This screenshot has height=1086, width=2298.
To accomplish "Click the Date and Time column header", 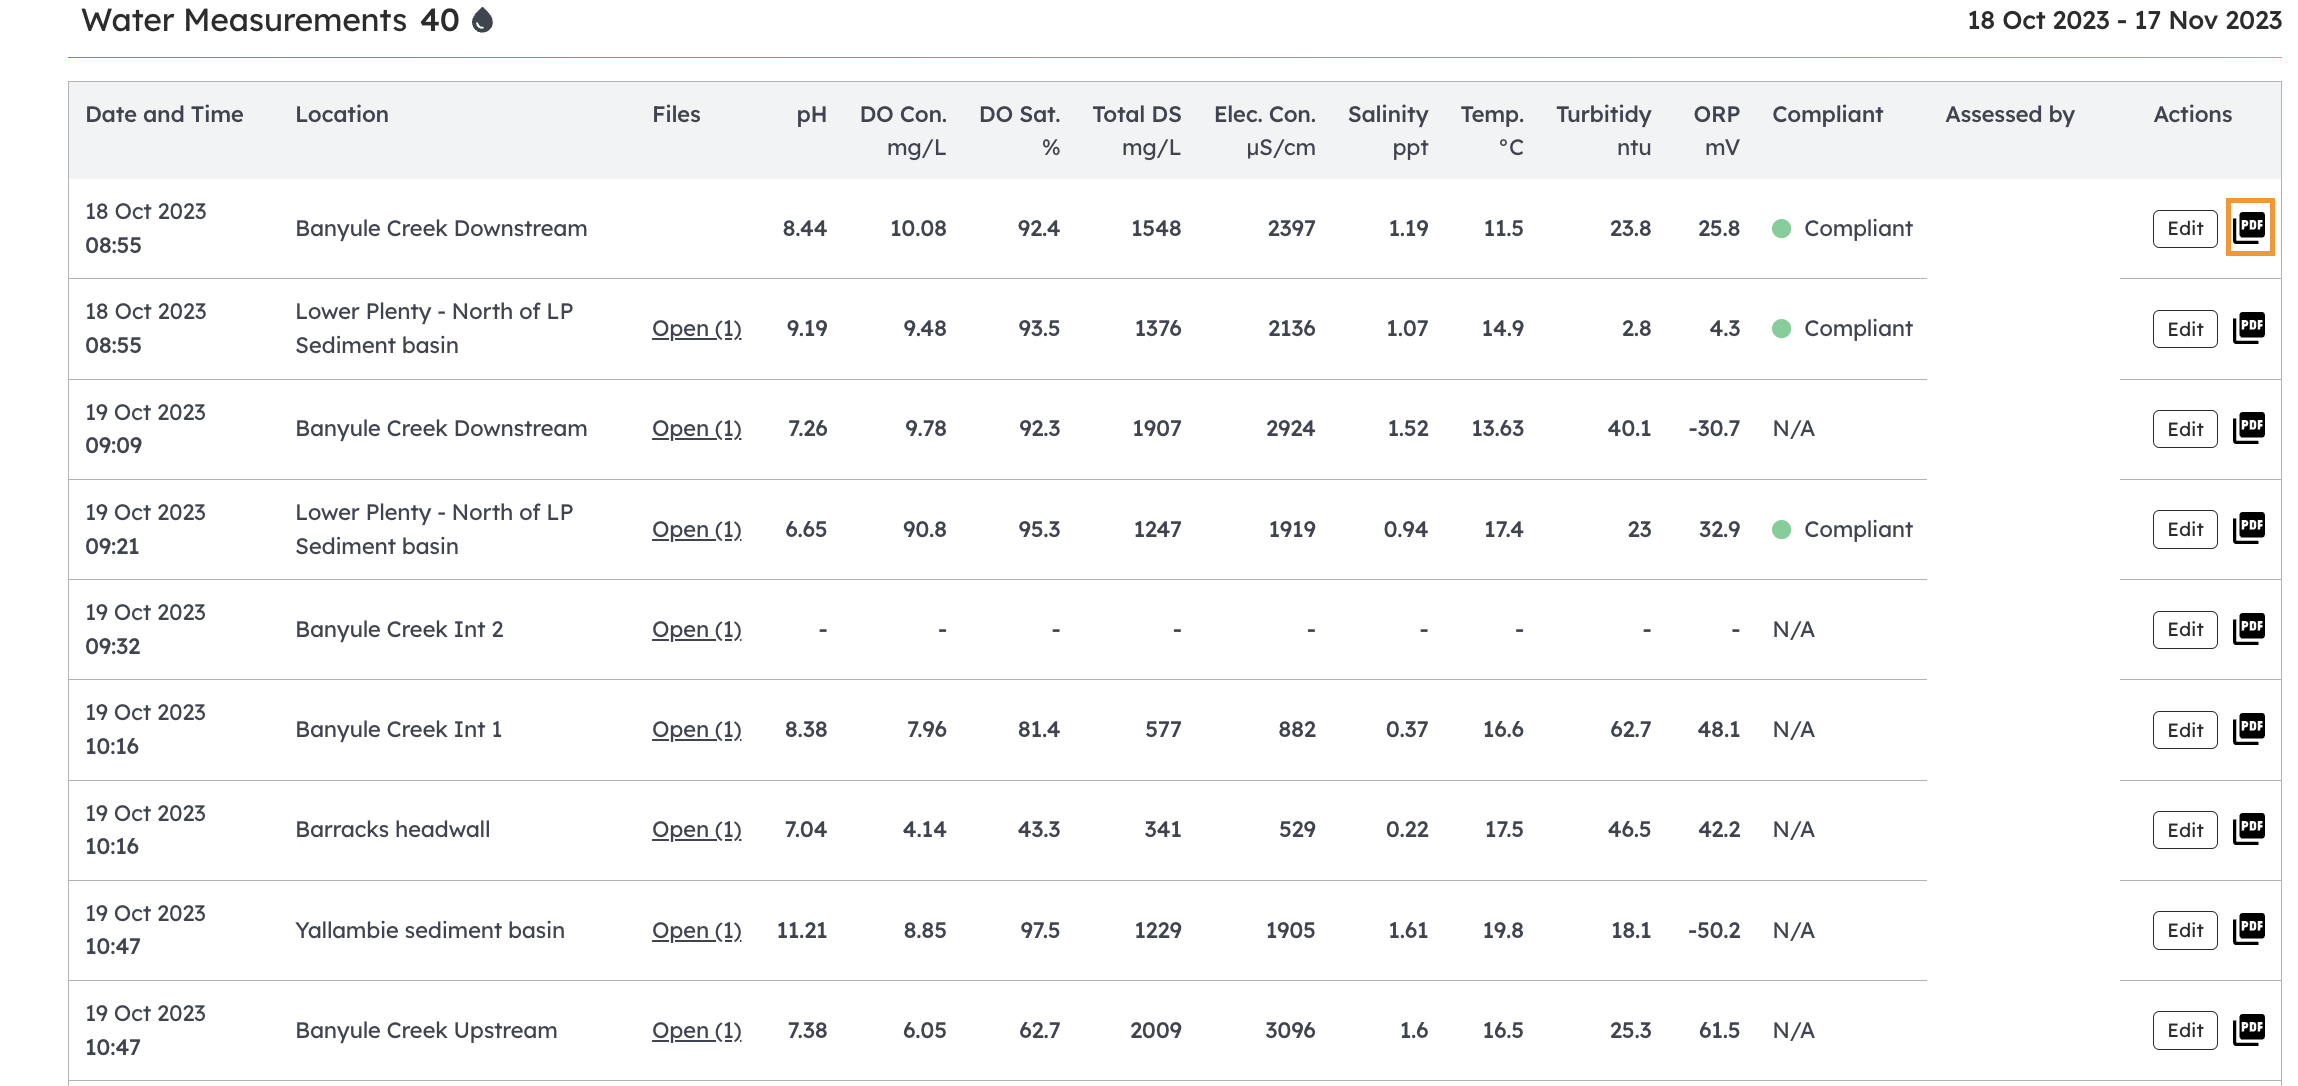I will [164, 114].
